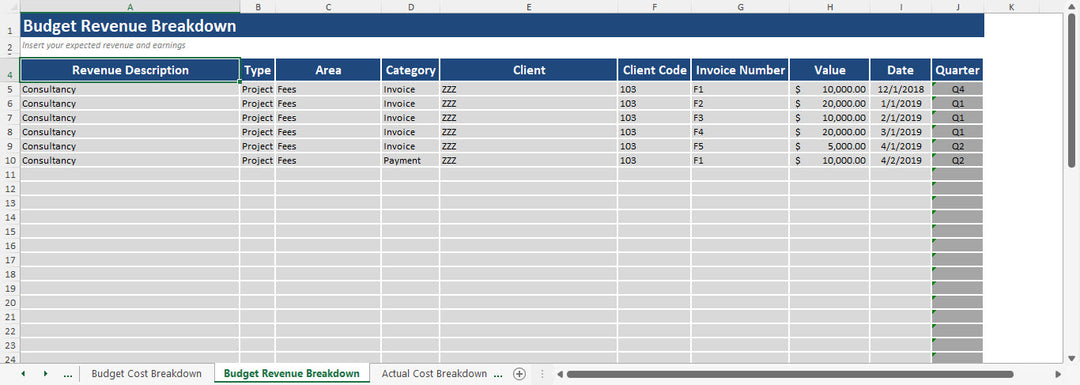The width and height of the screenshot is (1080, 385).
Task: Select the Category header cell
Action: click(x=411, y=70)
